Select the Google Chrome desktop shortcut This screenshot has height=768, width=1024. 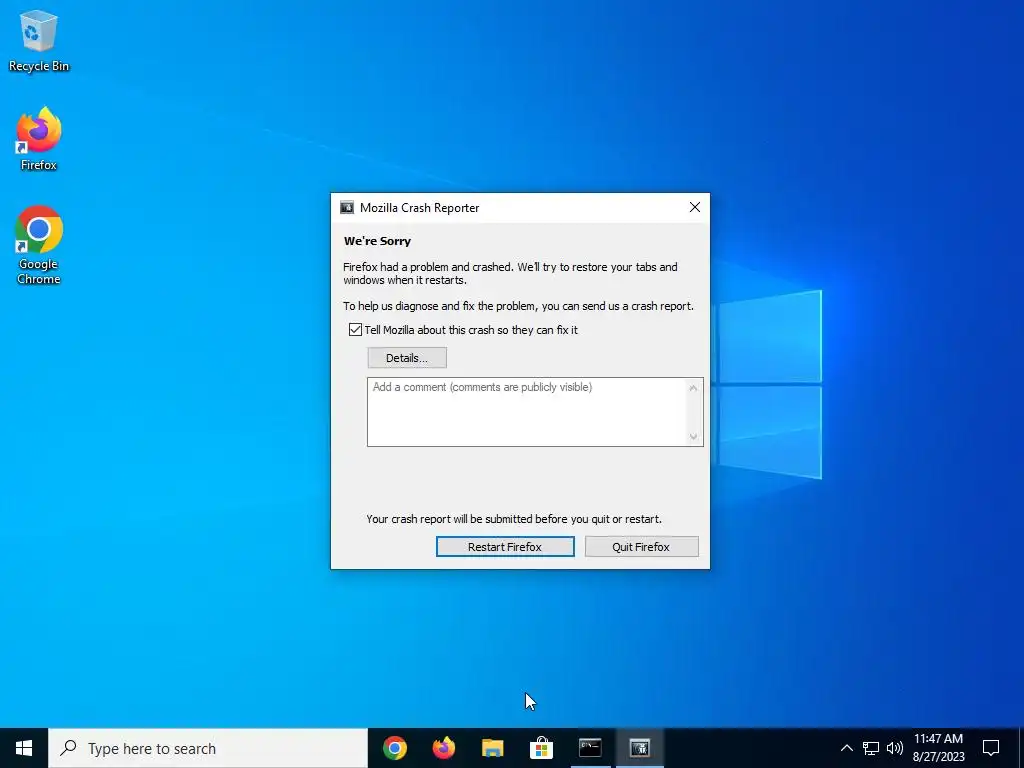click(x=39, y=245)
